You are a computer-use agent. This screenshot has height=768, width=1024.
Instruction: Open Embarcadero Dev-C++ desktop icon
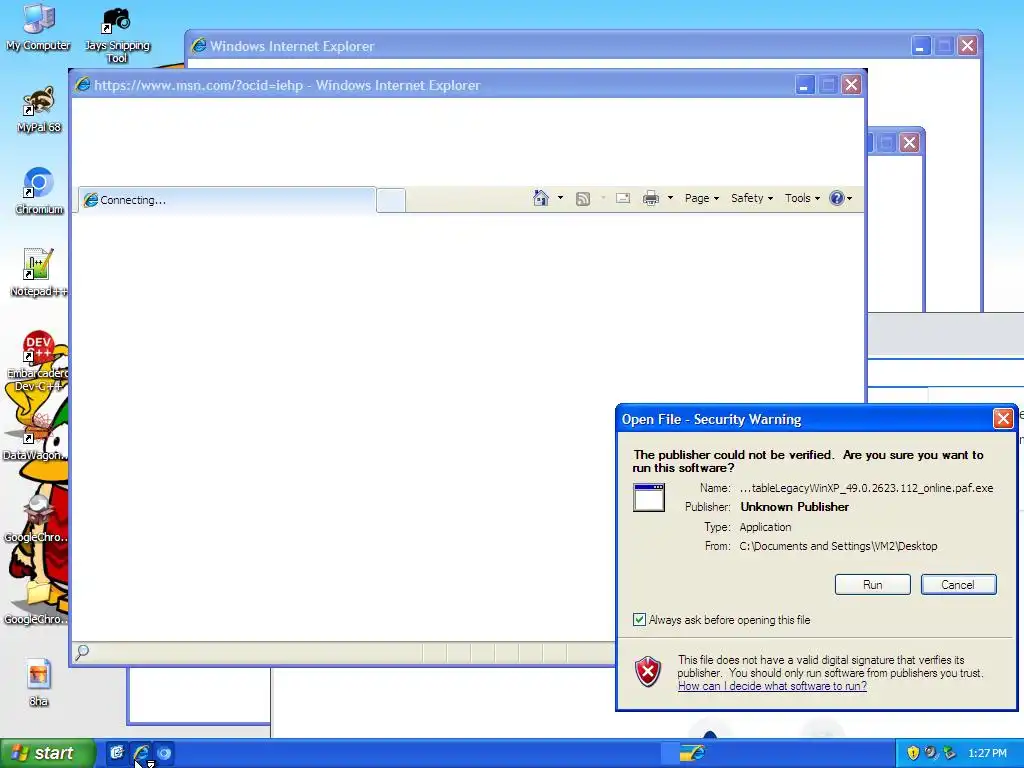[x=38, y=361]
